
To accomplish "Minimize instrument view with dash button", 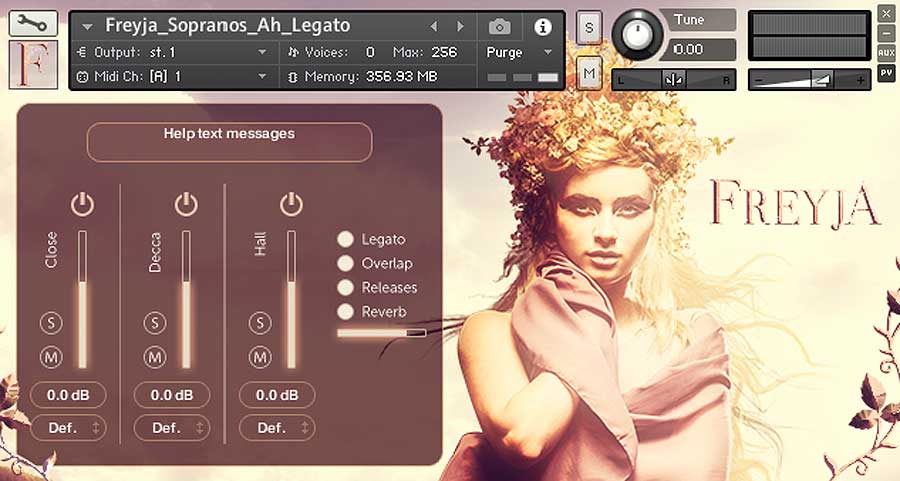I will [x=886, y=33].
